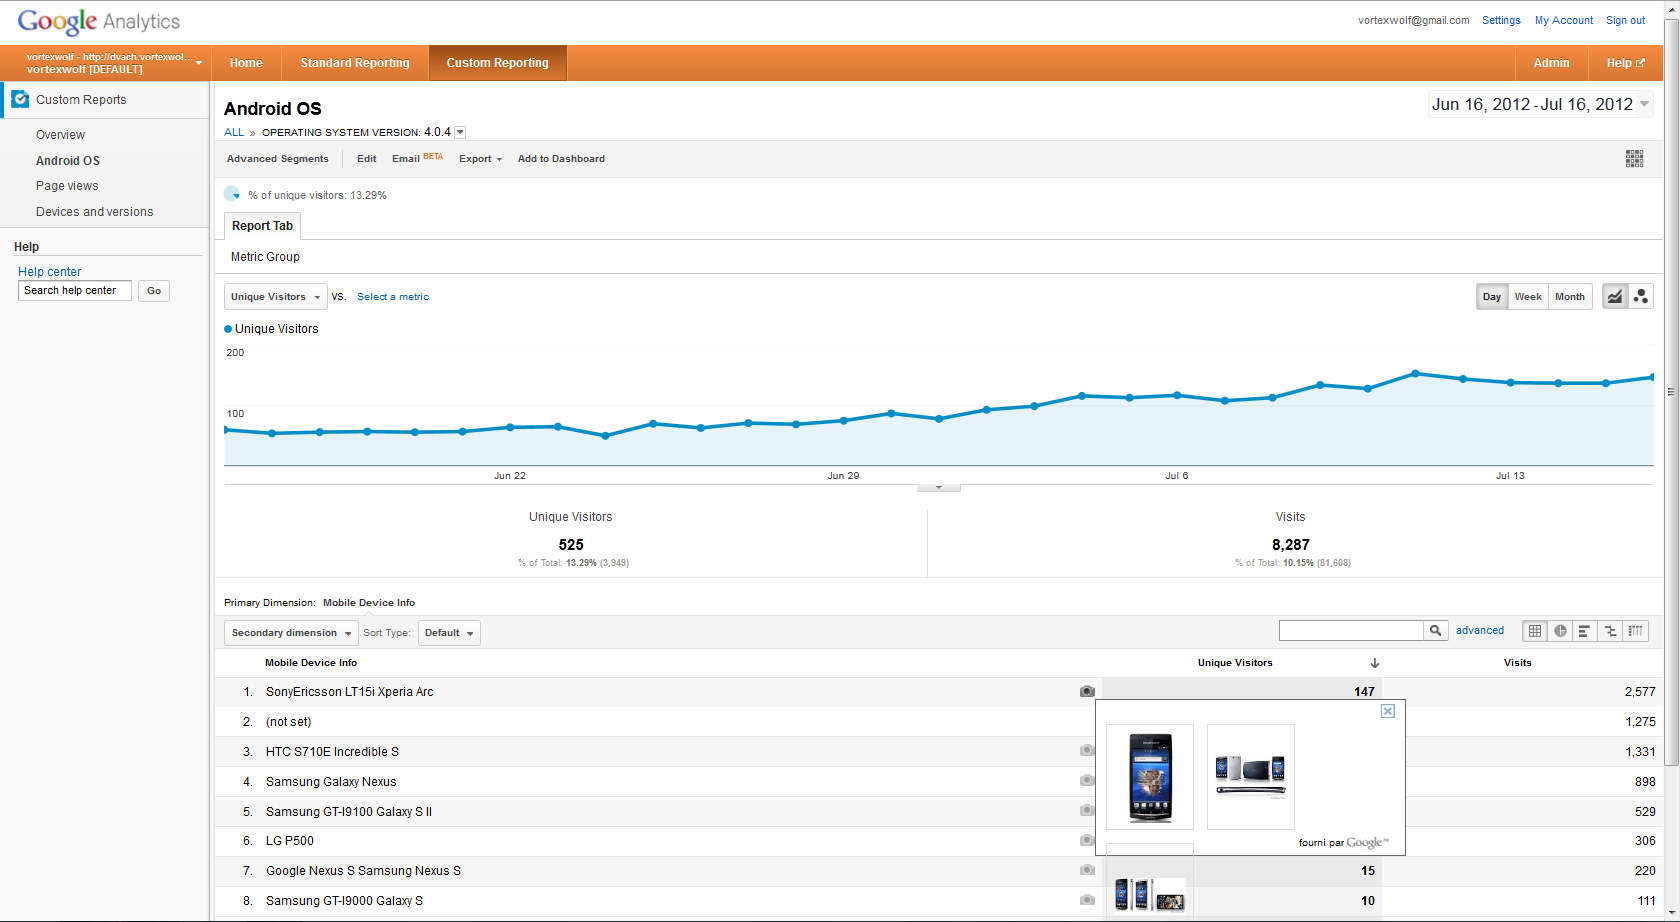
Task: Click camera icon for Samsung Galaxy Nexus
Action: click(1087, 780)
